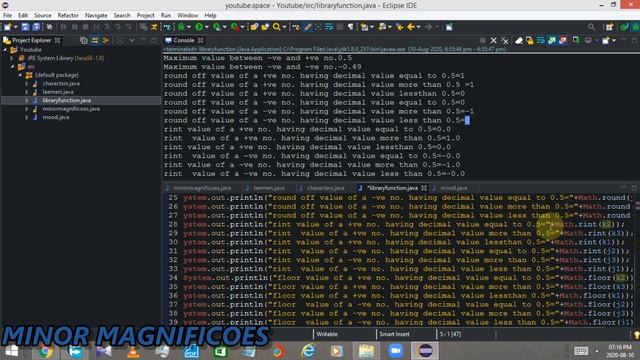Click the green Run button

[x=199, y=27]
